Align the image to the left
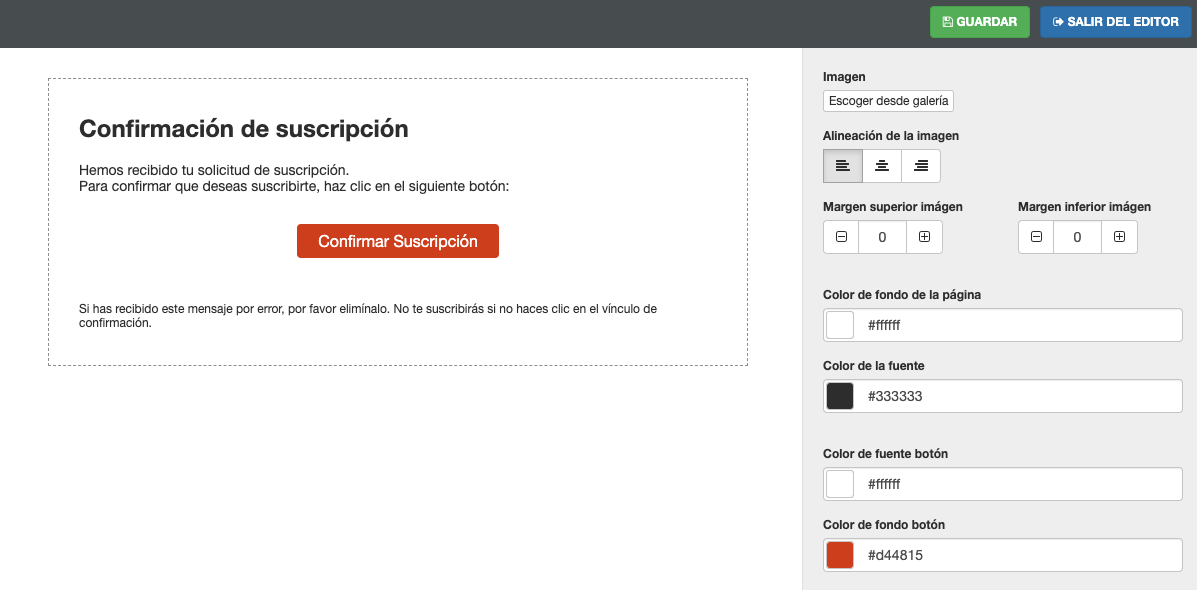This screenshot has width=1197, height=590. coord(842,165)
